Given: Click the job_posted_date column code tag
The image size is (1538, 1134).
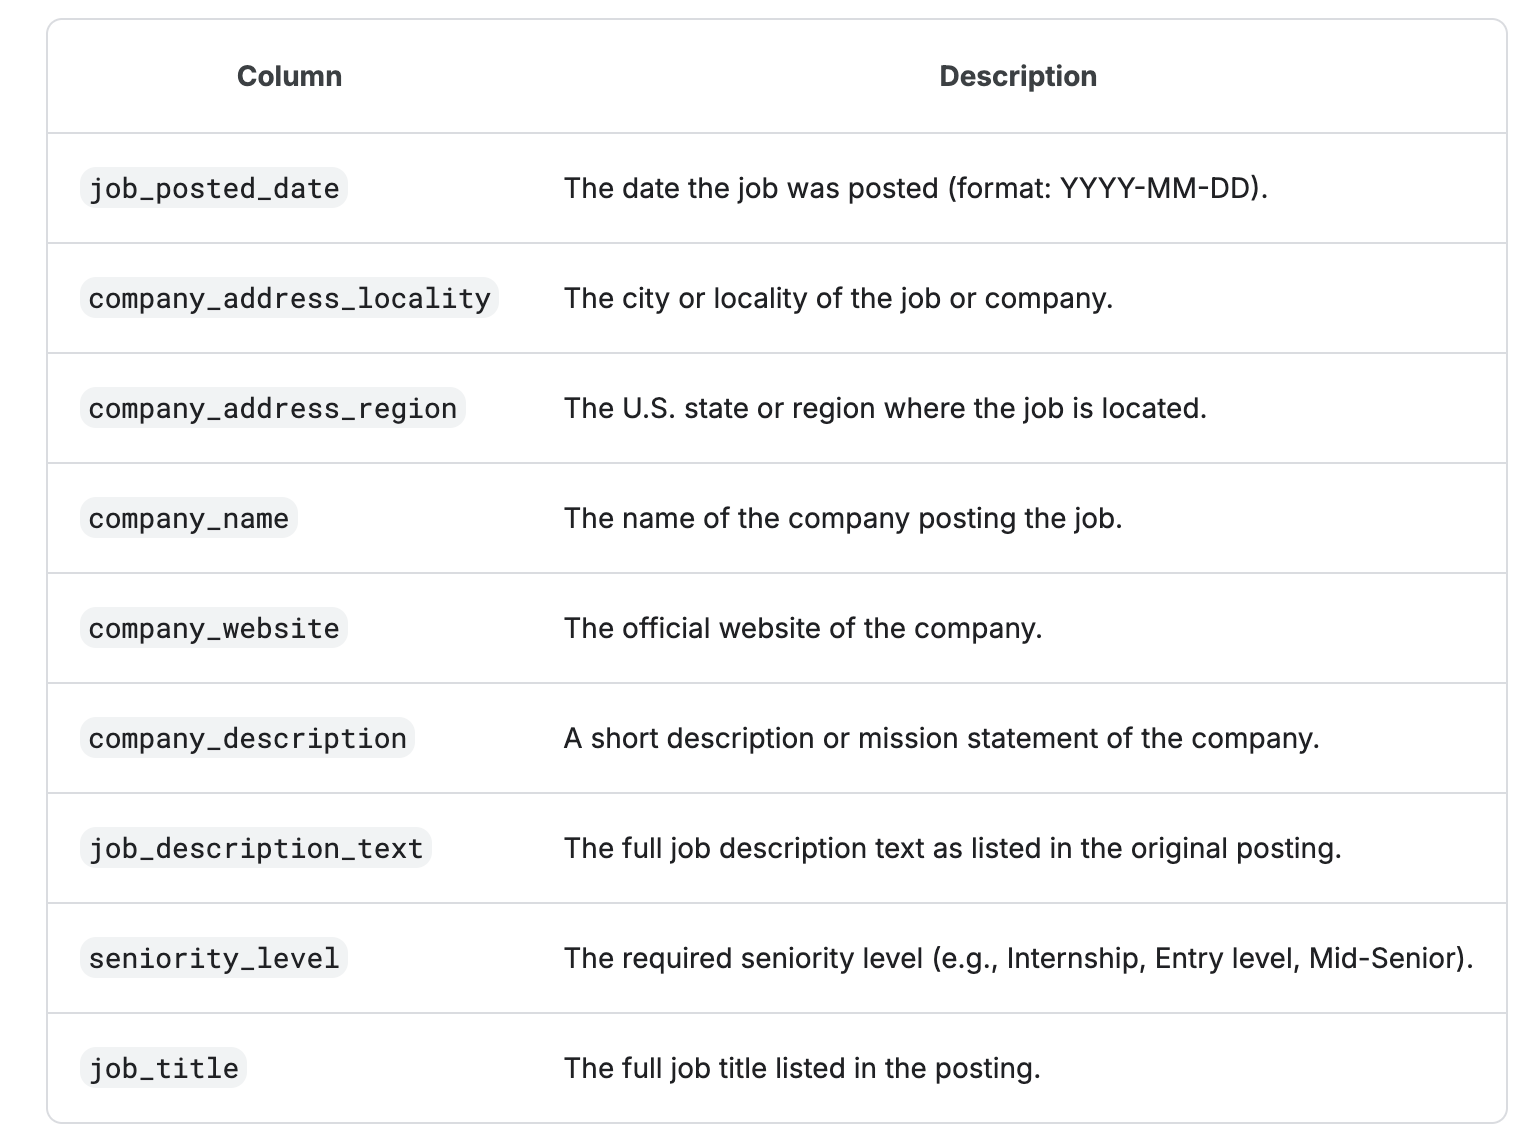Looking at the screenshot, I should [214, 188].
